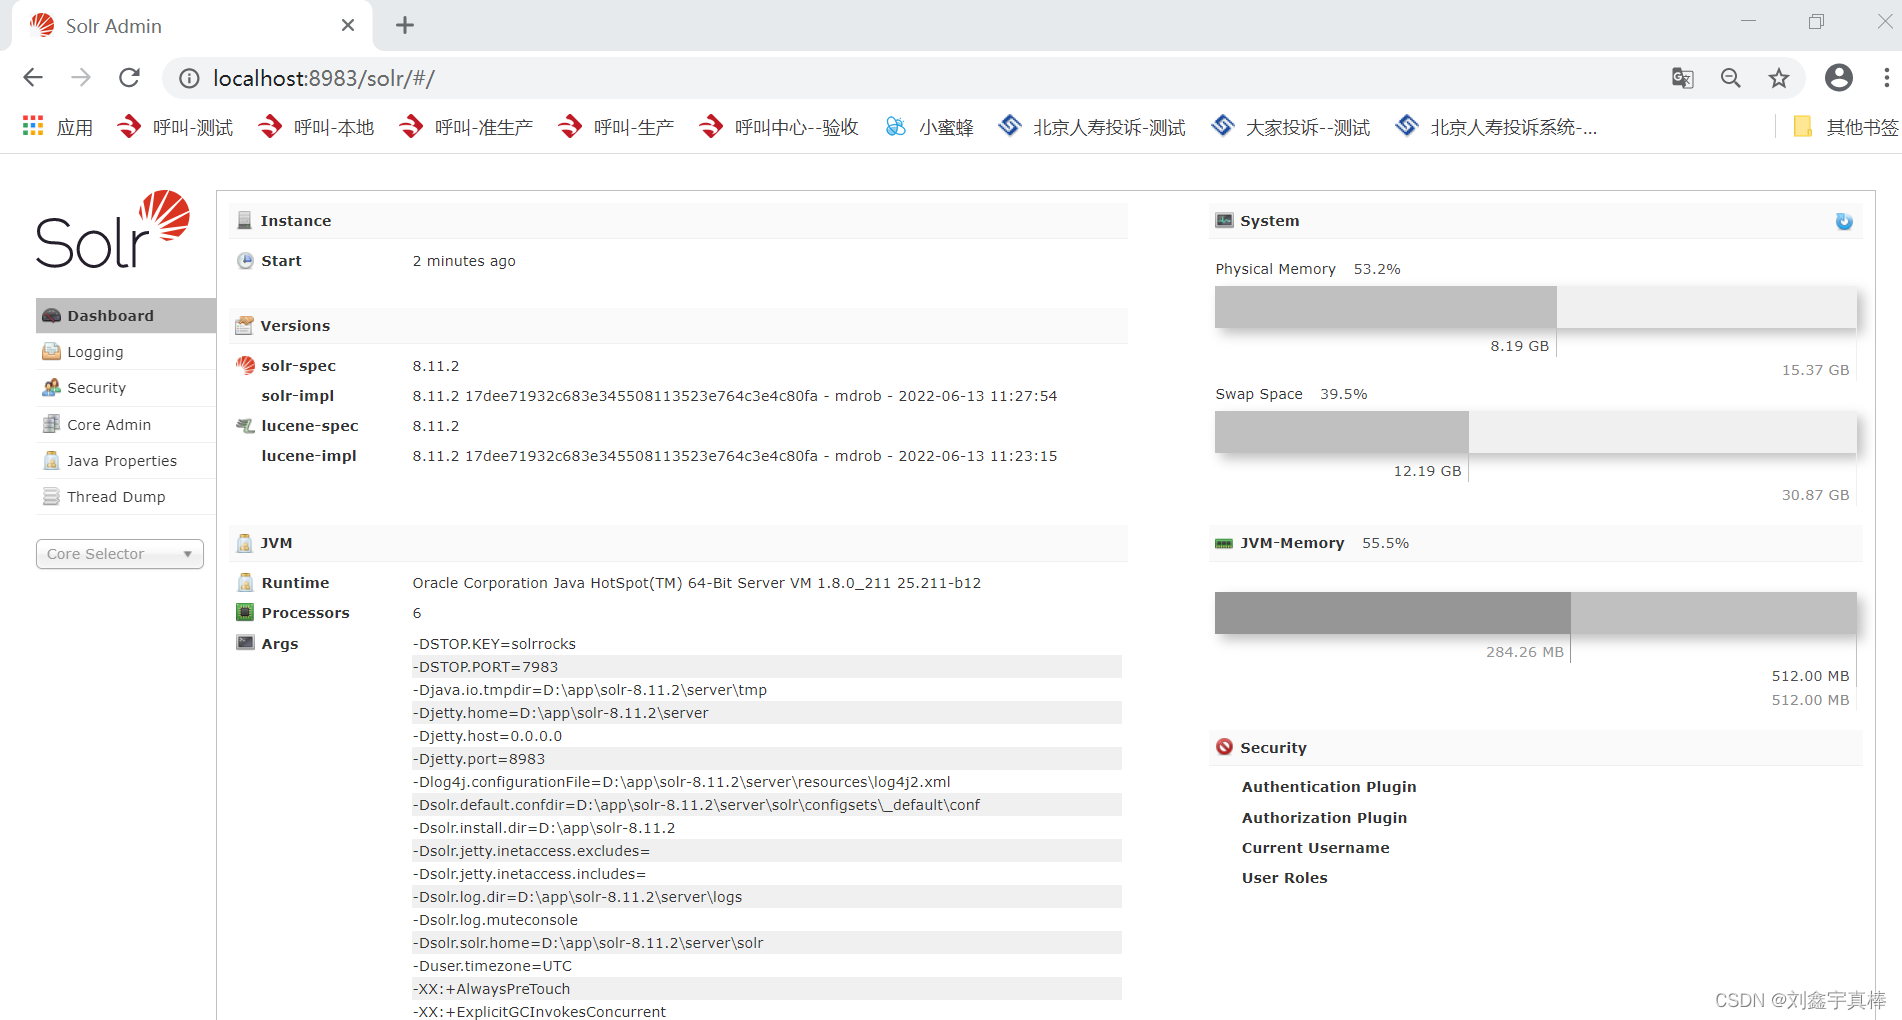Click the Start clock icon
1902x1020 pixels.
pyautogui.click(x=245, y=260)
